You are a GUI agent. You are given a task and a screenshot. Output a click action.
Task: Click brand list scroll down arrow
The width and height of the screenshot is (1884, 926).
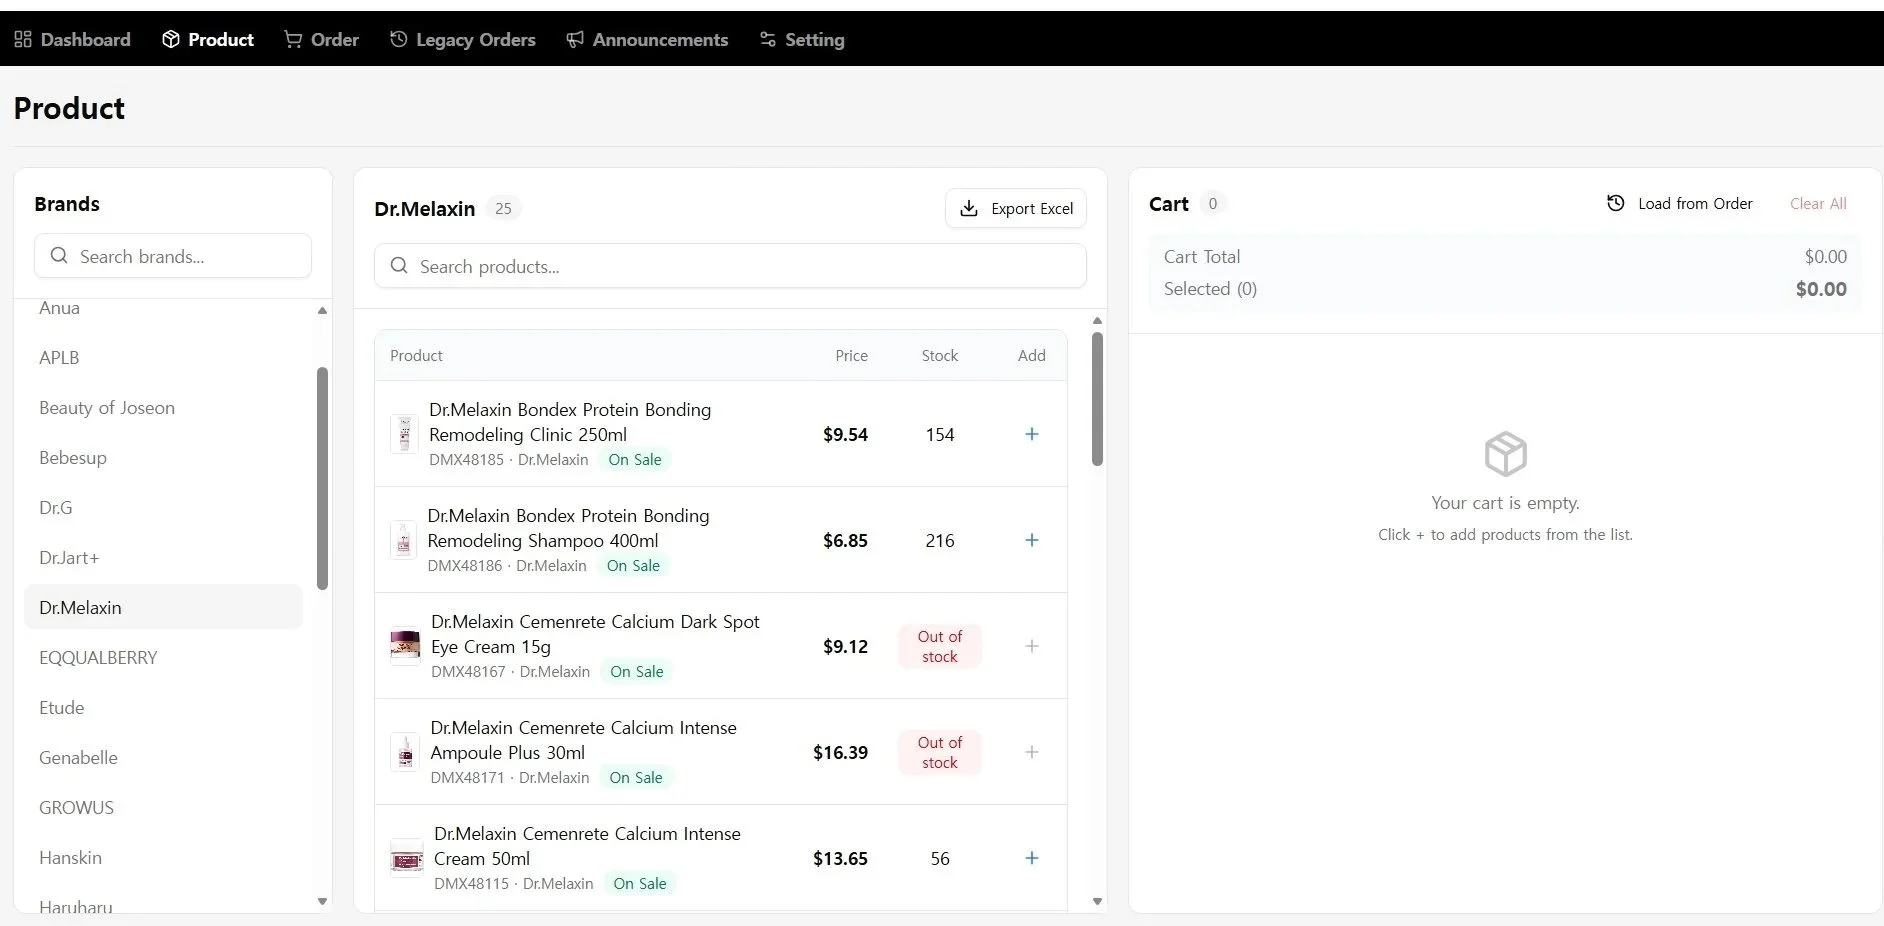point(322,901)
